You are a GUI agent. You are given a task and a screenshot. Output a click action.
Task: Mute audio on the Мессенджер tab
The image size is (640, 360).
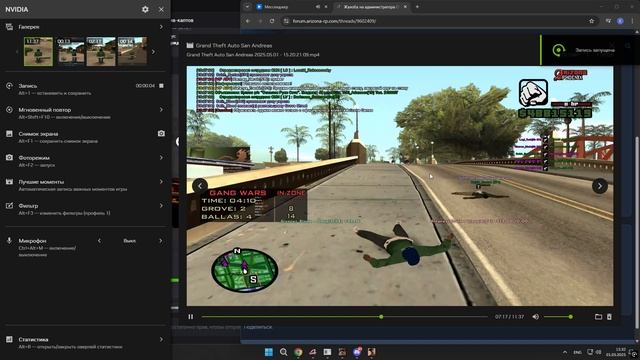pyautogui.click(x=318, y=7)
